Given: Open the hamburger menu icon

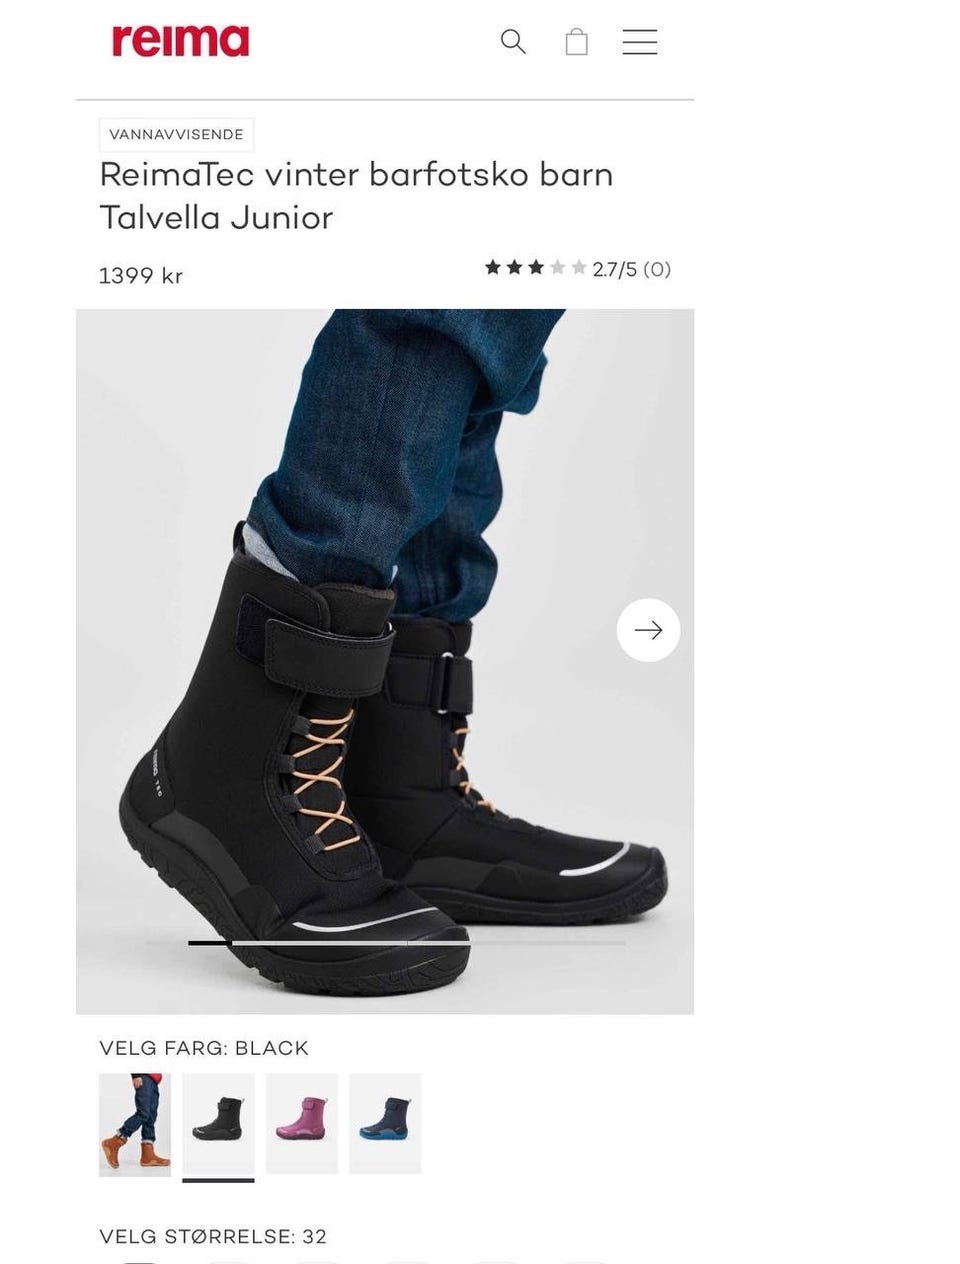Looking at the screenshot, I should [640, 42].
